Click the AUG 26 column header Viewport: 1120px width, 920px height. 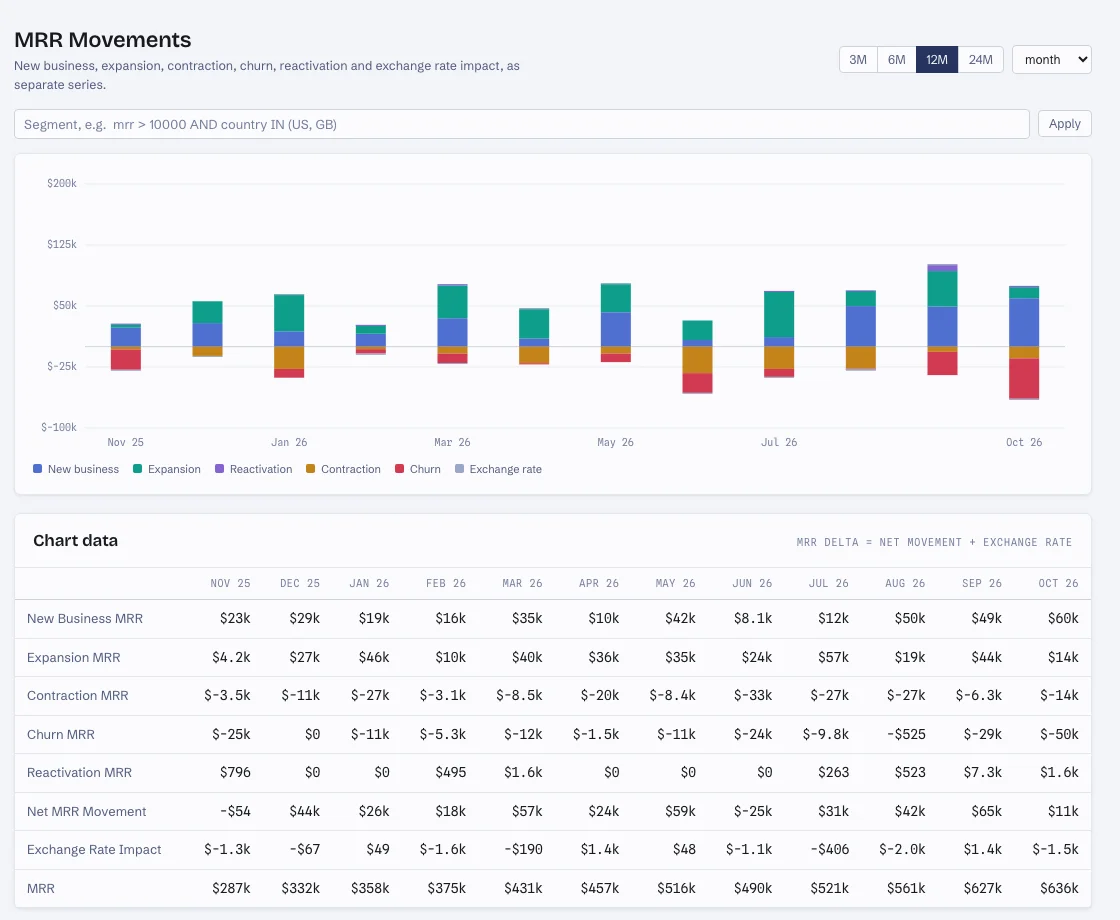point(905,584)
